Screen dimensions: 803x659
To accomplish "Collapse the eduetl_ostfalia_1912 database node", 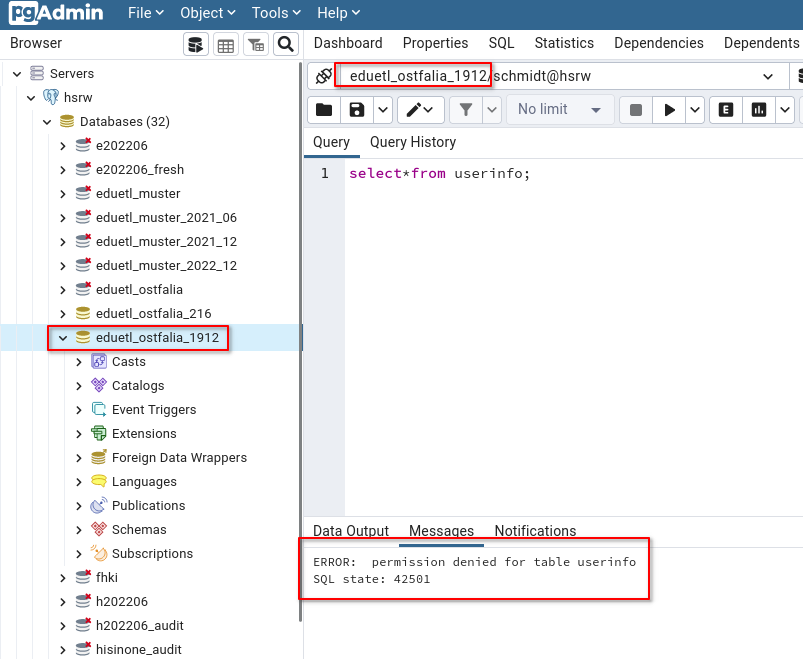I will coord(63,338).
